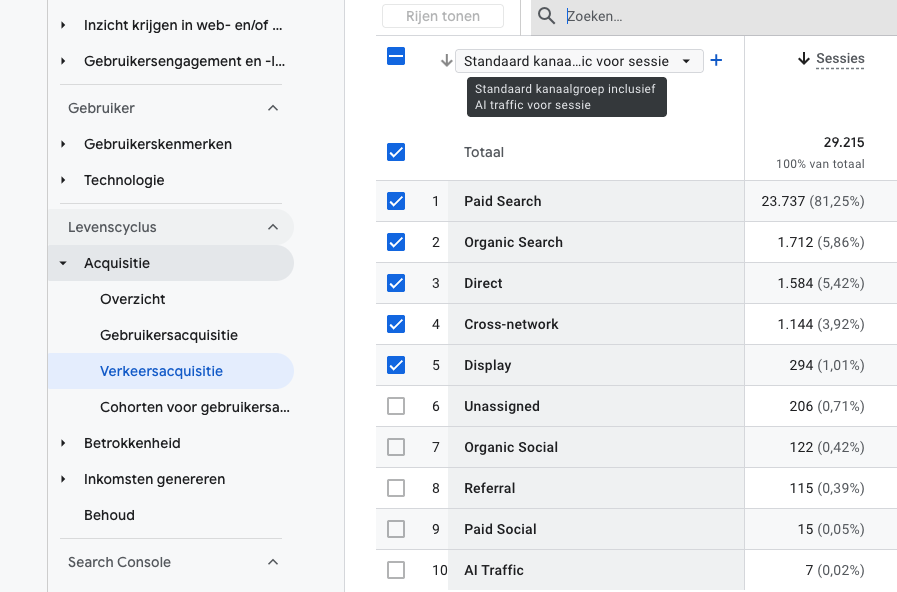
Task: Click the 23.737 (81,25%) sessions value
Action: click(812, 201)
